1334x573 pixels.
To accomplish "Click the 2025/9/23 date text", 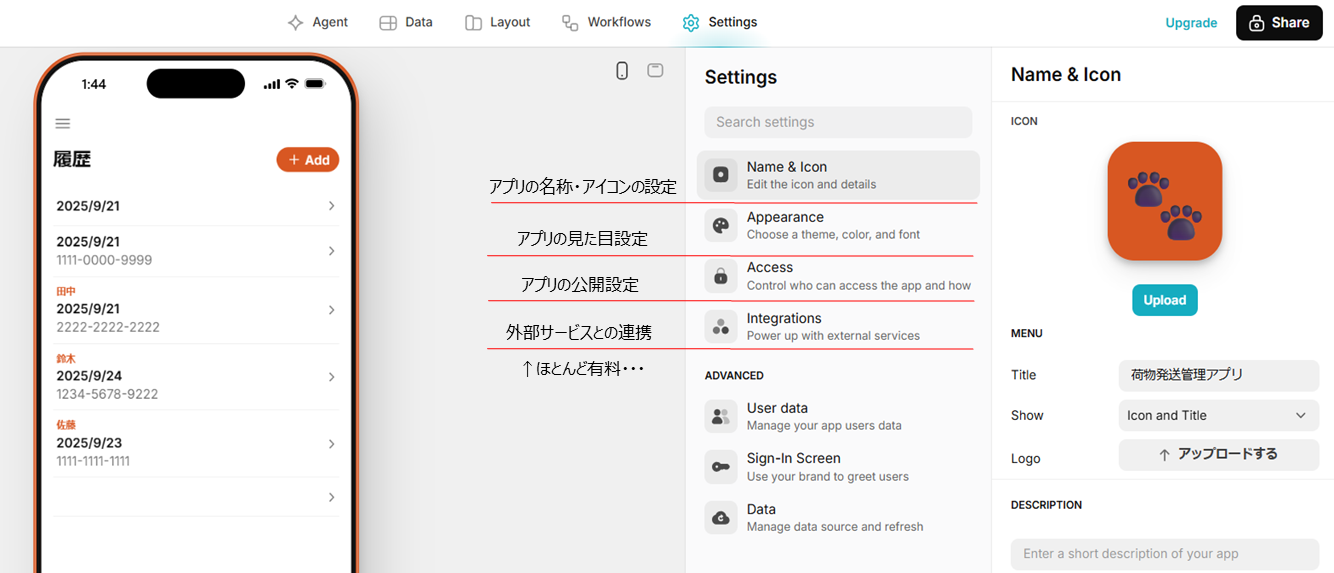I will coord(89,443).
